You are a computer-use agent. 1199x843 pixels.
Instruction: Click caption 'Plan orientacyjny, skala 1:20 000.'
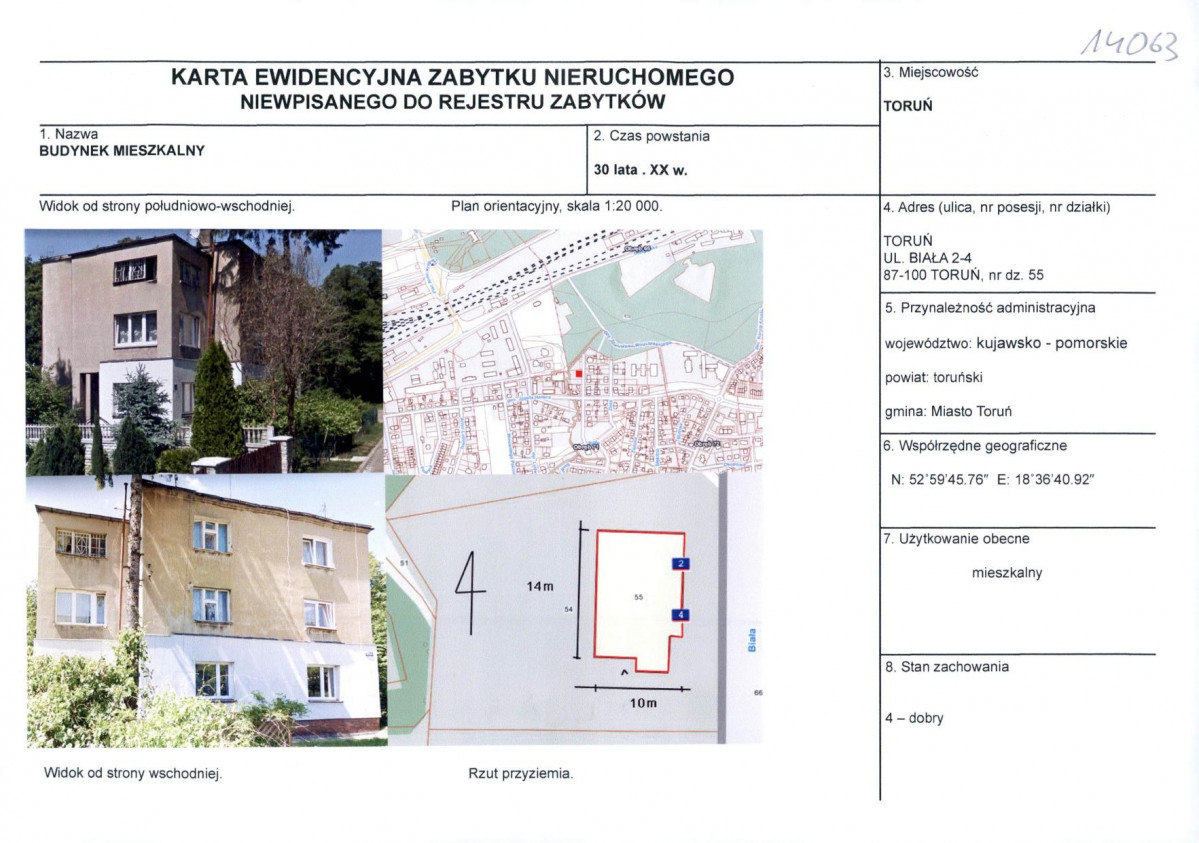click(557, 207)
